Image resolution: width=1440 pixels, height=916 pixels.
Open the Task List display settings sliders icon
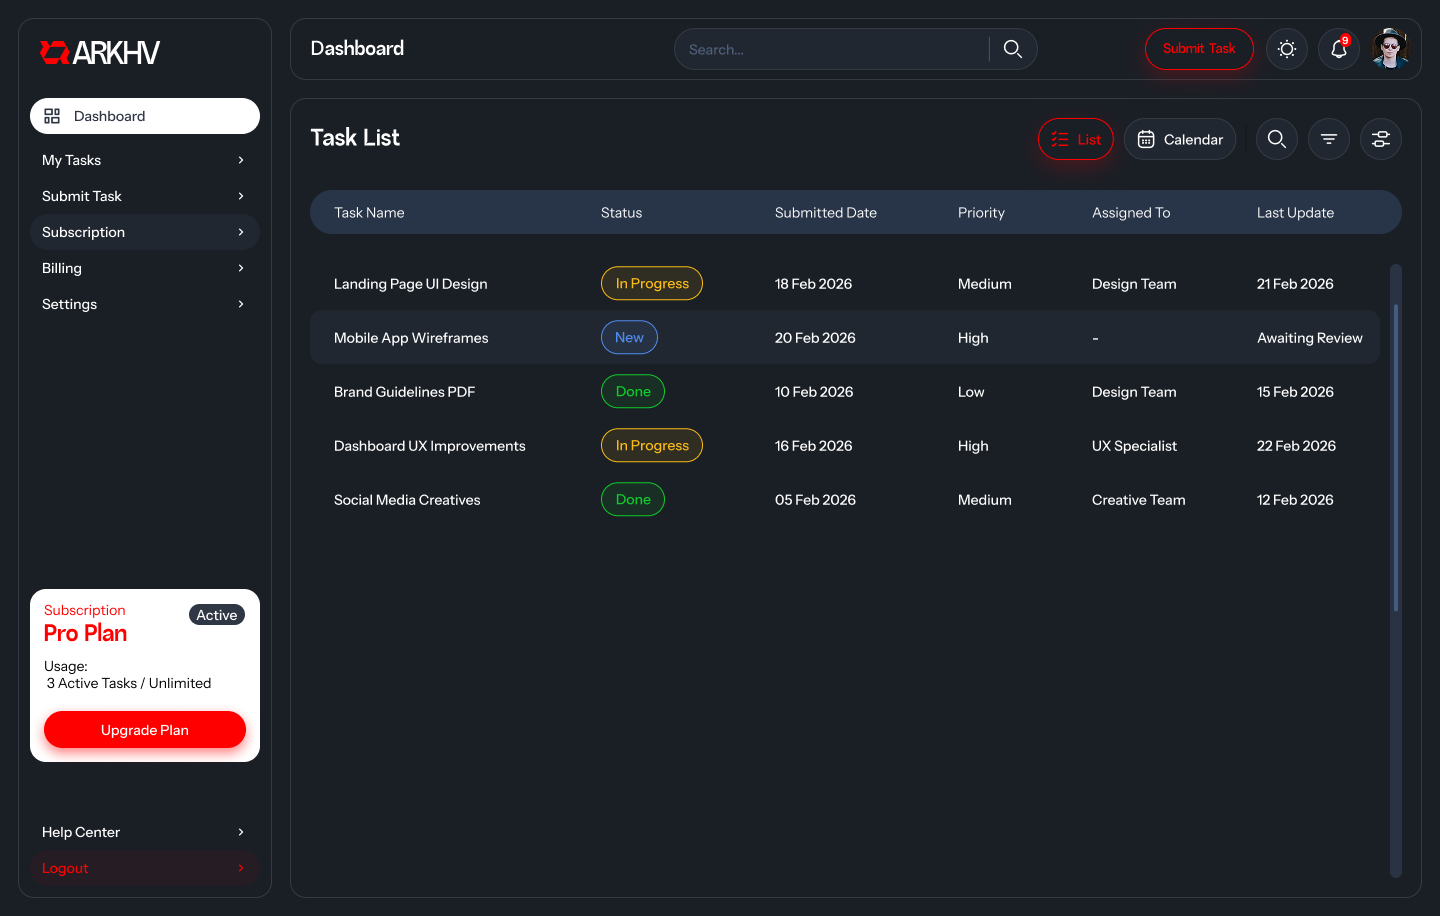pos(1381,139)
